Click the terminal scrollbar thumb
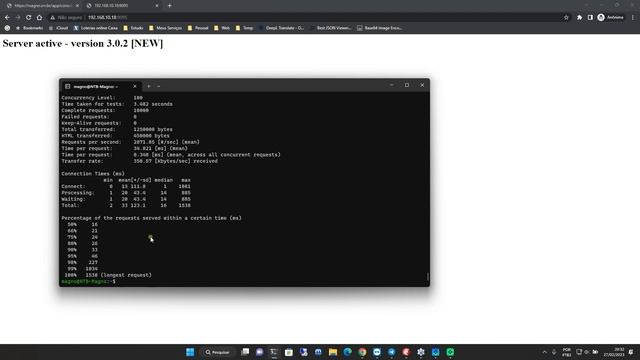 (428, 277)
